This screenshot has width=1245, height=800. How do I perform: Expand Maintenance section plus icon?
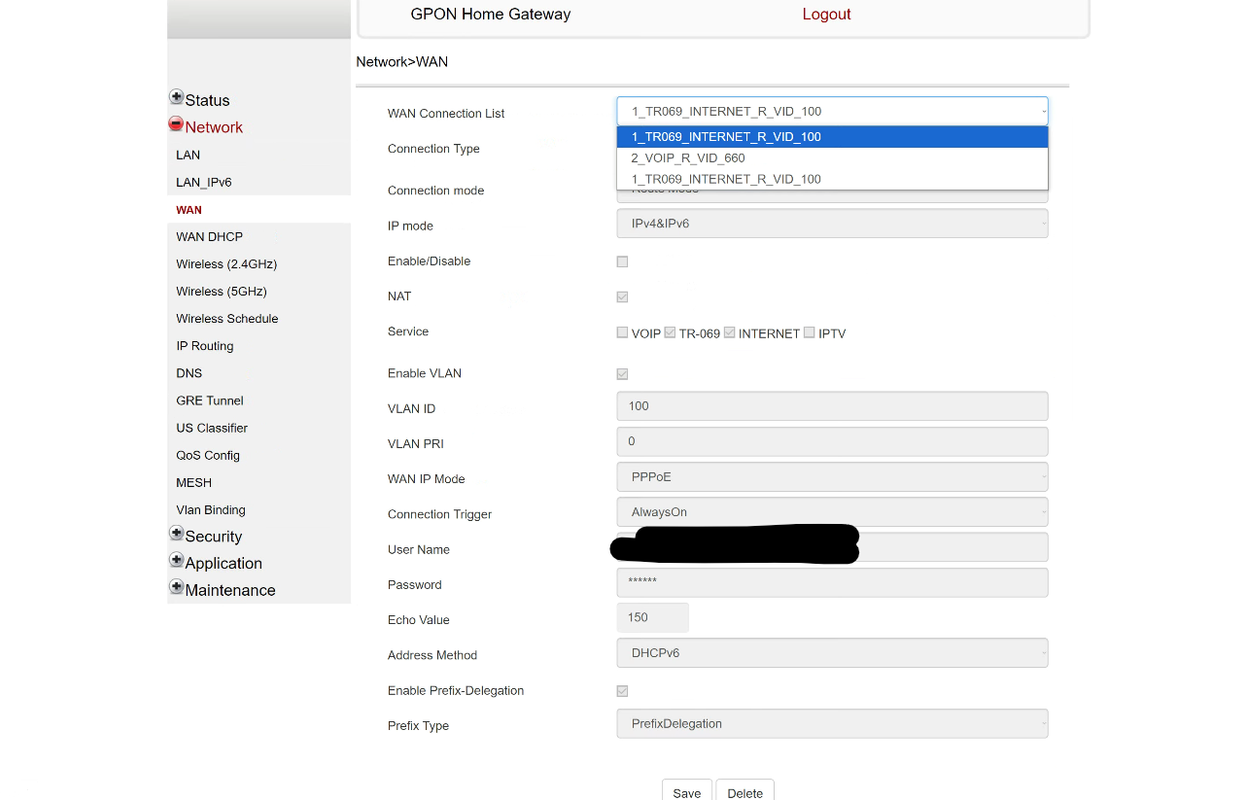point(176,588)
